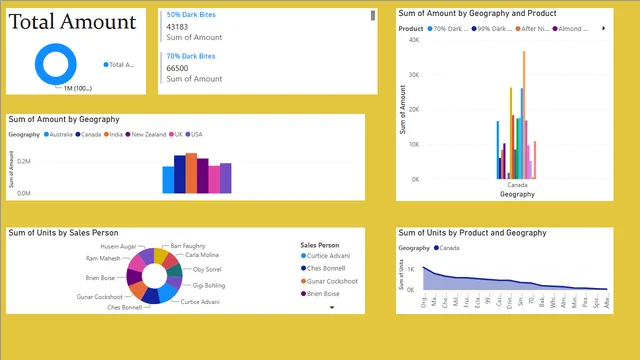Click the Carla Molina donut label
Image resolution: width=640 pixels, height=360 pixels.
pos(202,255)
